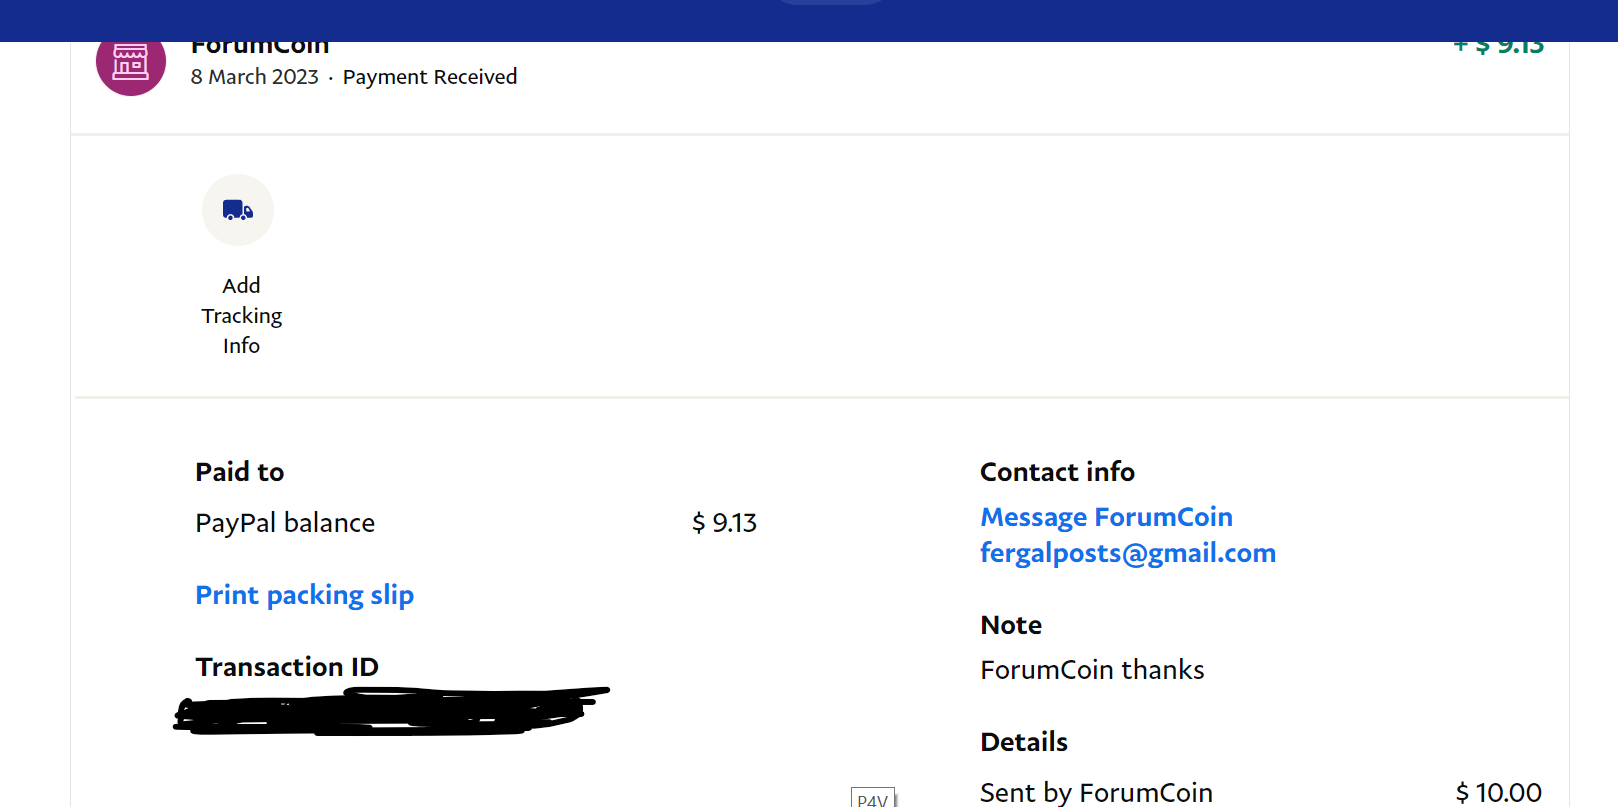Click the $9.13 PayPal balance amount

(x=725, y=523)
